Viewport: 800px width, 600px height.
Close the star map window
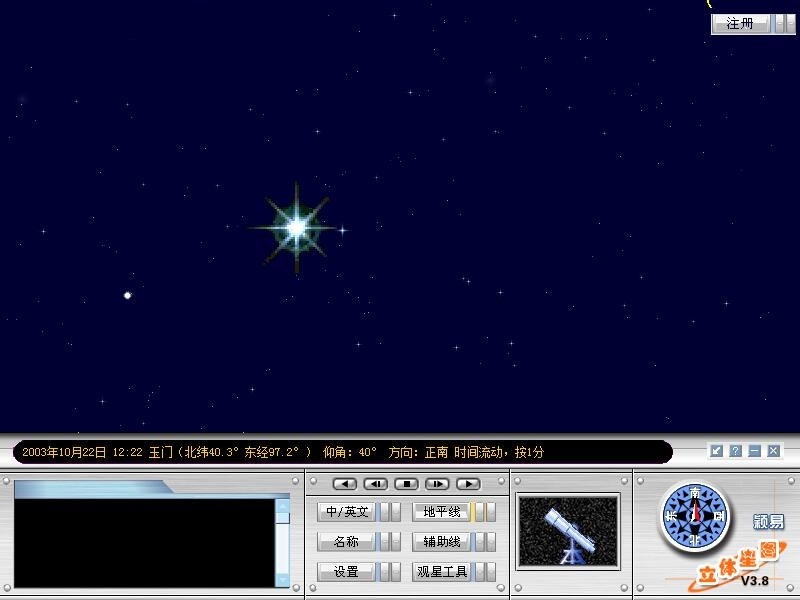pos(773,451)
